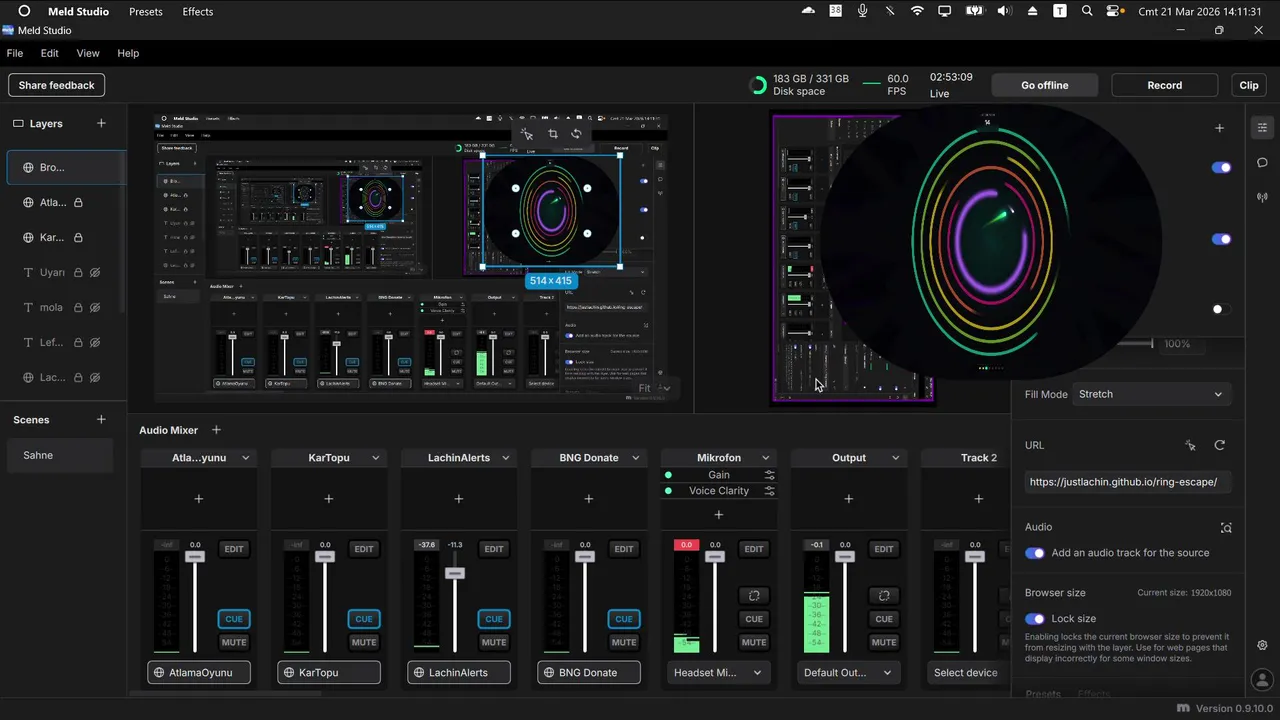Toggle CUE on the LachinAlerts track
This screenshot has width=1280, height=720.
(x=494, y=619)
